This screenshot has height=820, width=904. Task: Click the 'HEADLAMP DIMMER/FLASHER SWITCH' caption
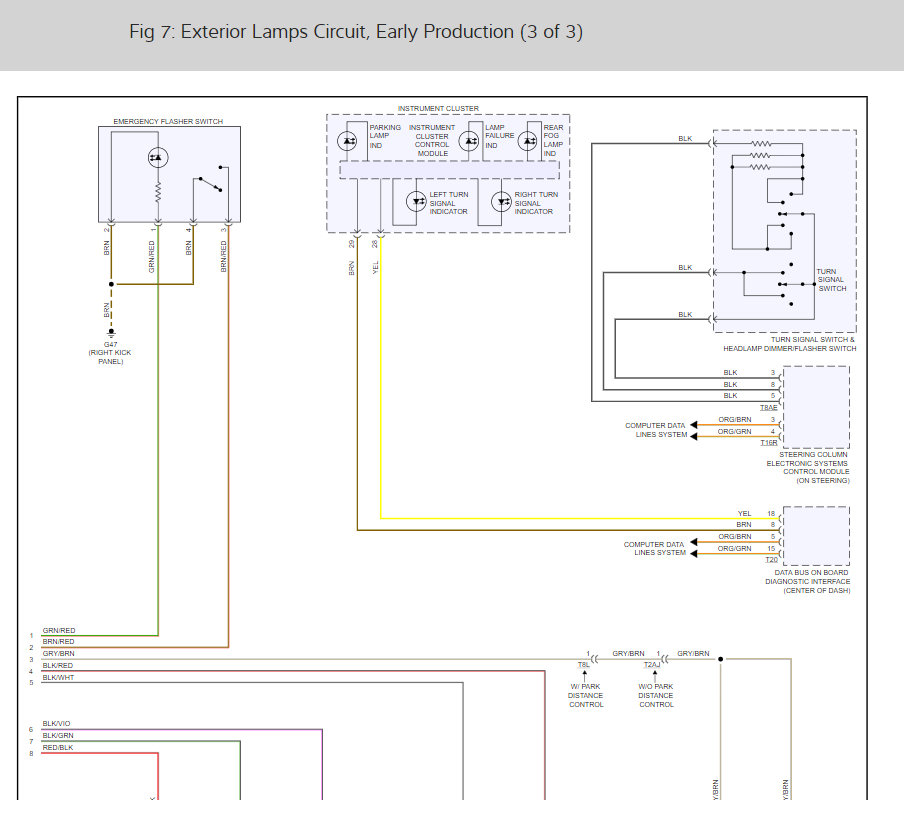pos(789,348)
